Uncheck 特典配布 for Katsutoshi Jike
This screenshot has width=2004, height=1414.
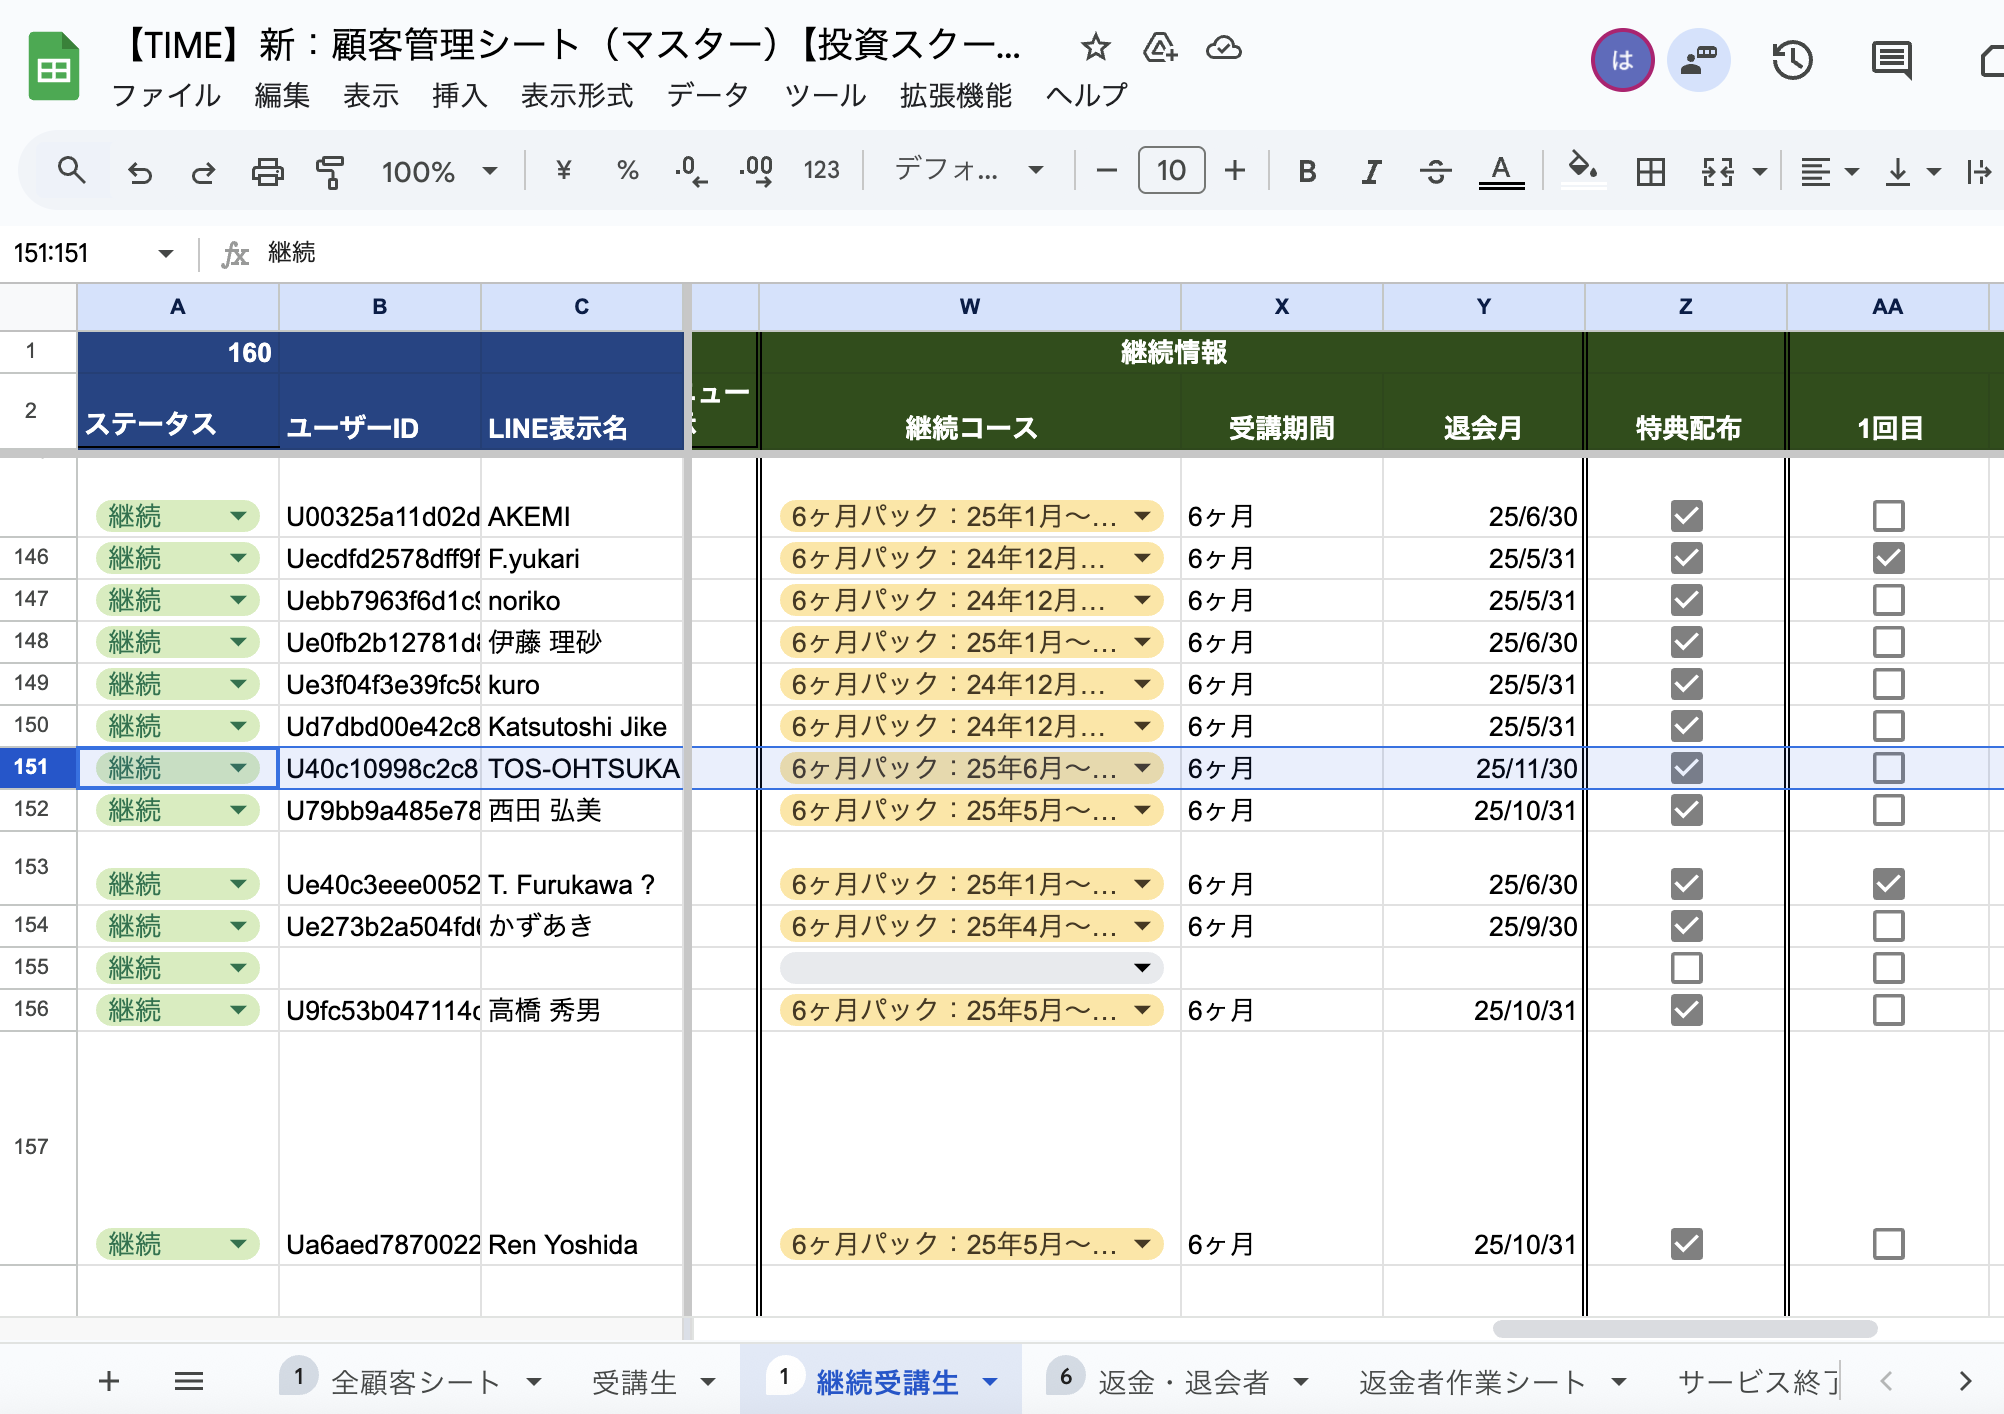(x=1685, y=726)
